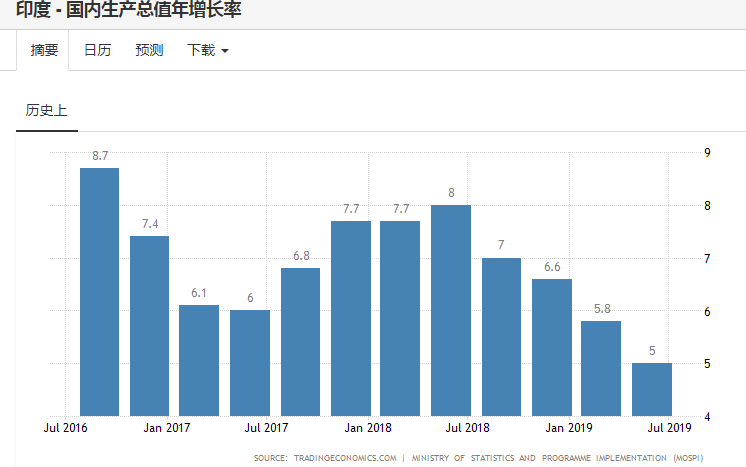746x467 pixels.
Task: Open the 预测 forecast tab
Action: (x=149, y=50)
